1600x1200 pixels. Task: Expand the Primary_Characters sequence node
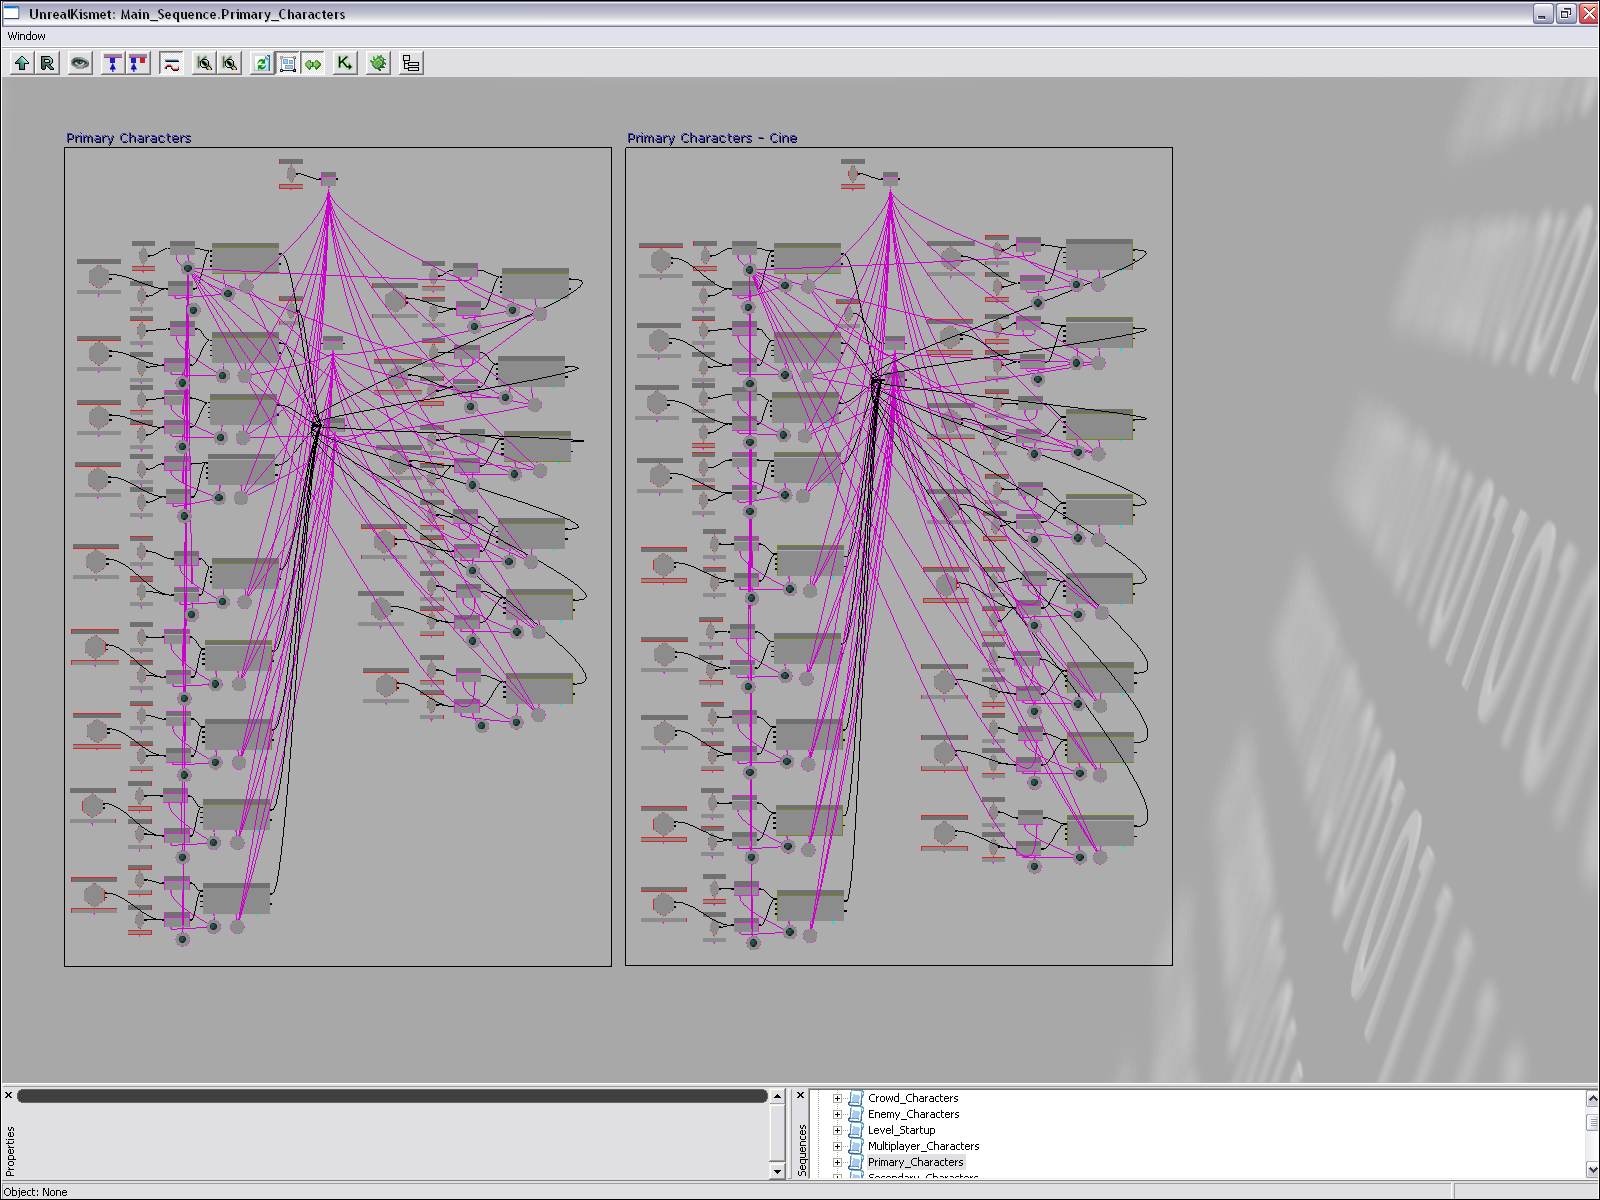point(838,1162)
